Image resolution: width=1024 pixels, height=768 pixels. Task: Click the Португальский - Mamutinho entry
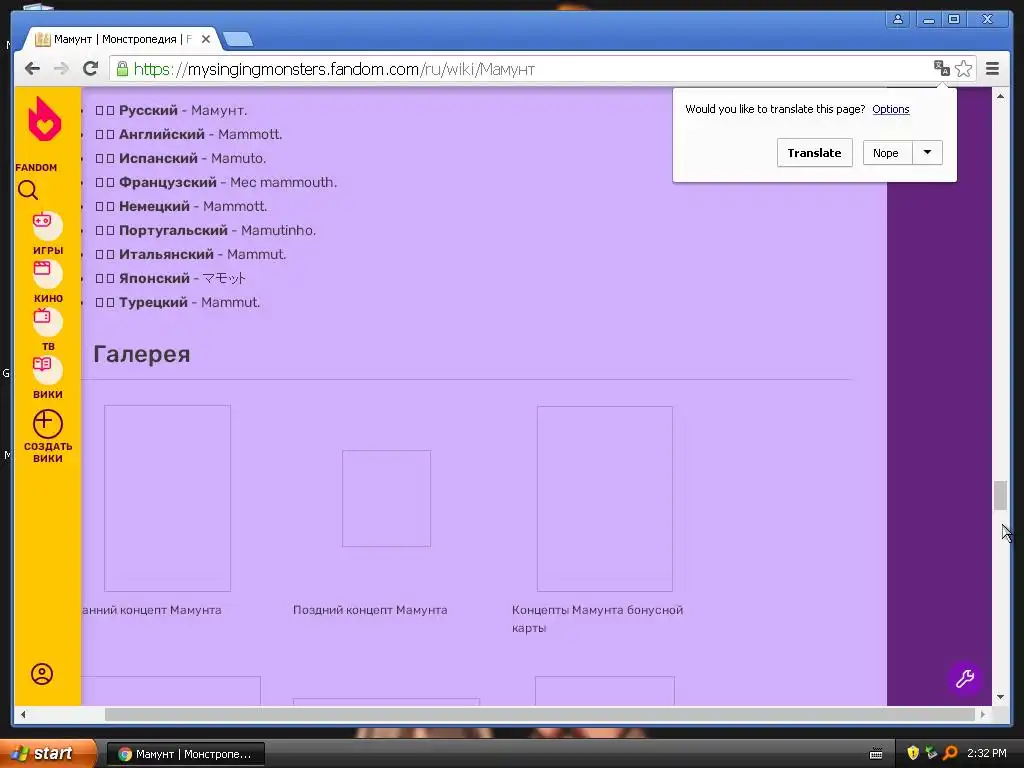(206, 231)
